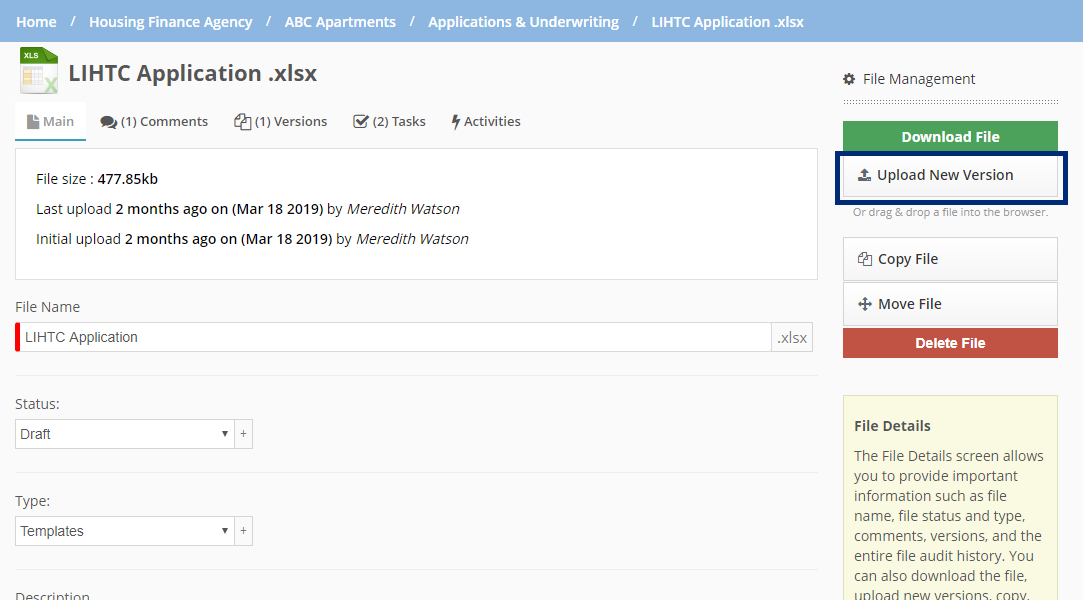
Task: Edit the File Name text field
Action: click(x=395, y=337)
